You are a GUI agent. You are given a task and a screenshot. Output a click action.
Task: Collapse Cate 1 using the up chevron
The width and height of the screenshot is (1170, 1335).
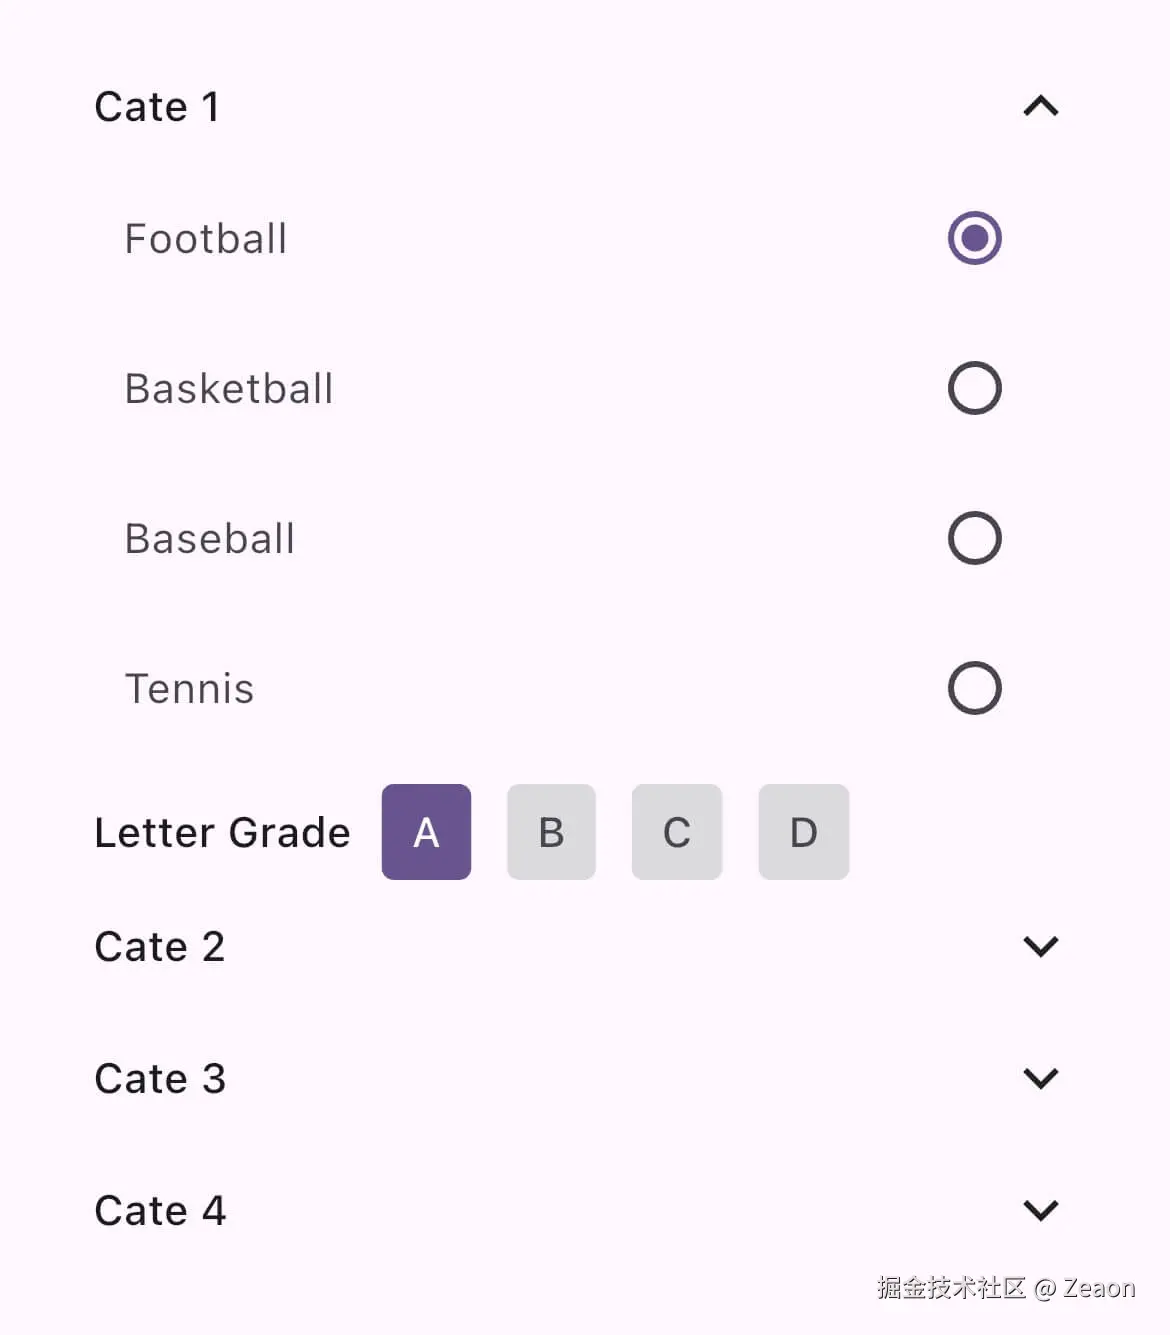coord(1041,106)
